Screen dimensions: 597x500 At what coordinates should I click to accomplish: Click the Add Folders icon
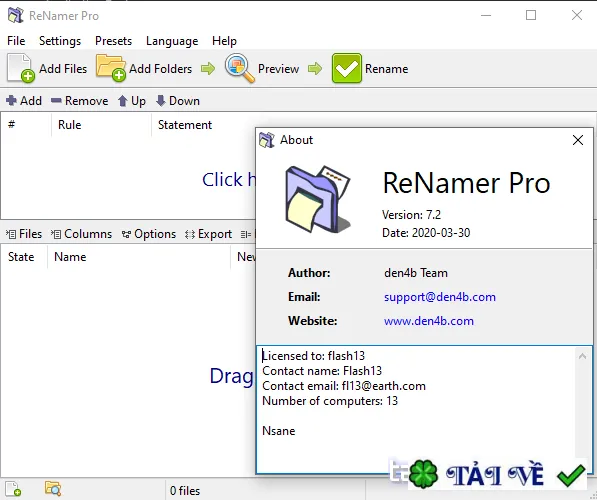(x=111, y=68)
